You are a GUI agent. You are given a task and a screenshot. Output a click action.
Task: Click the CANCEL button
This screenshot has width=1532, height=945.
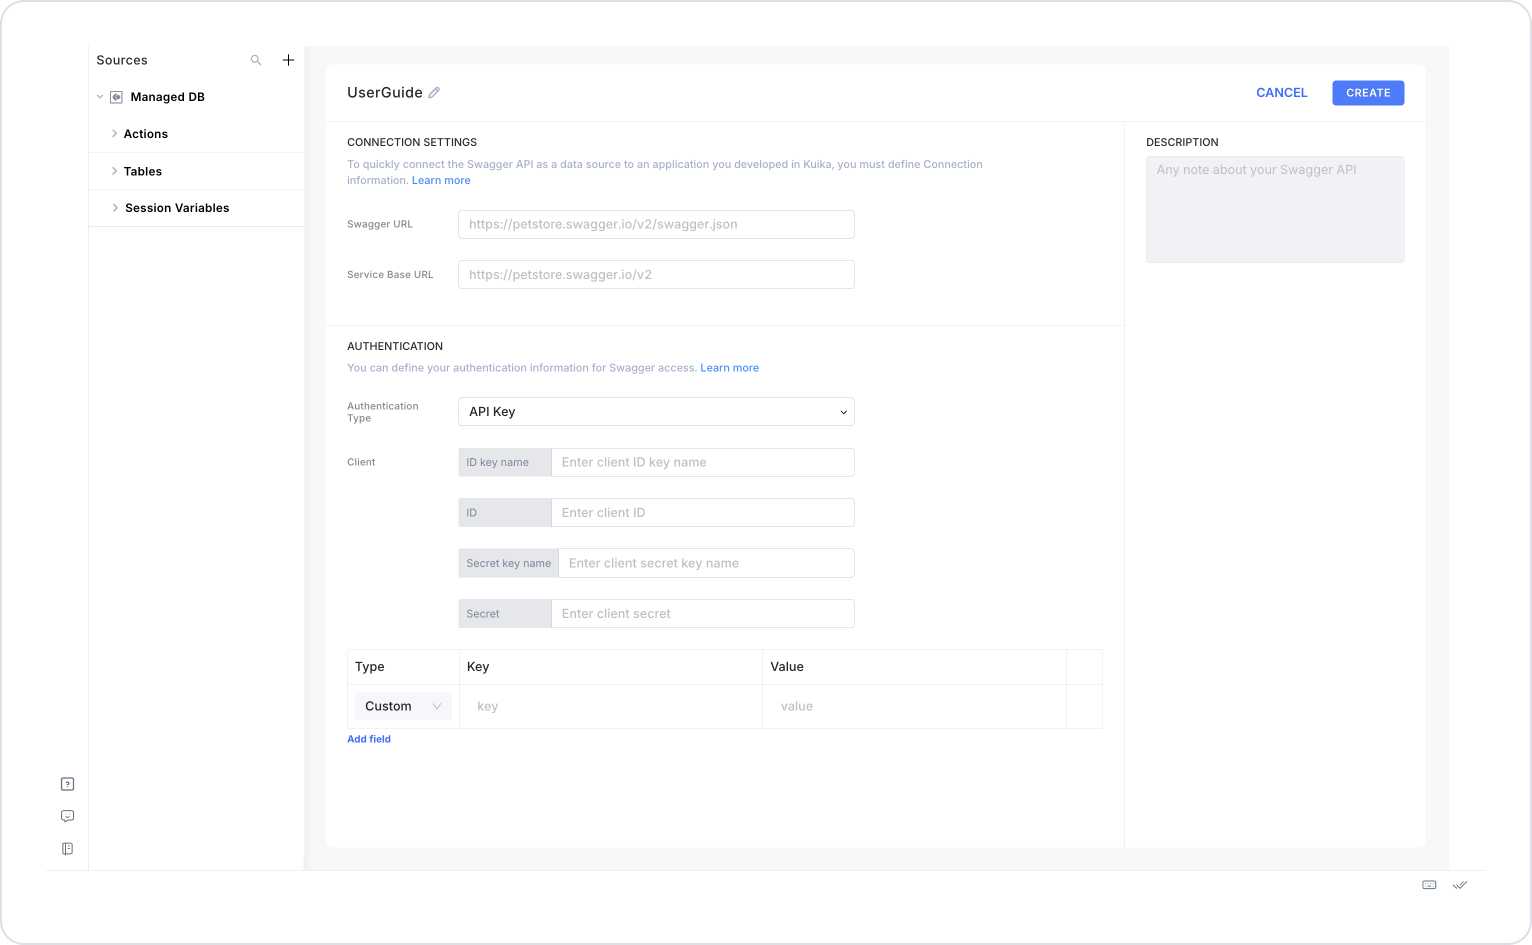(1281, 93)
